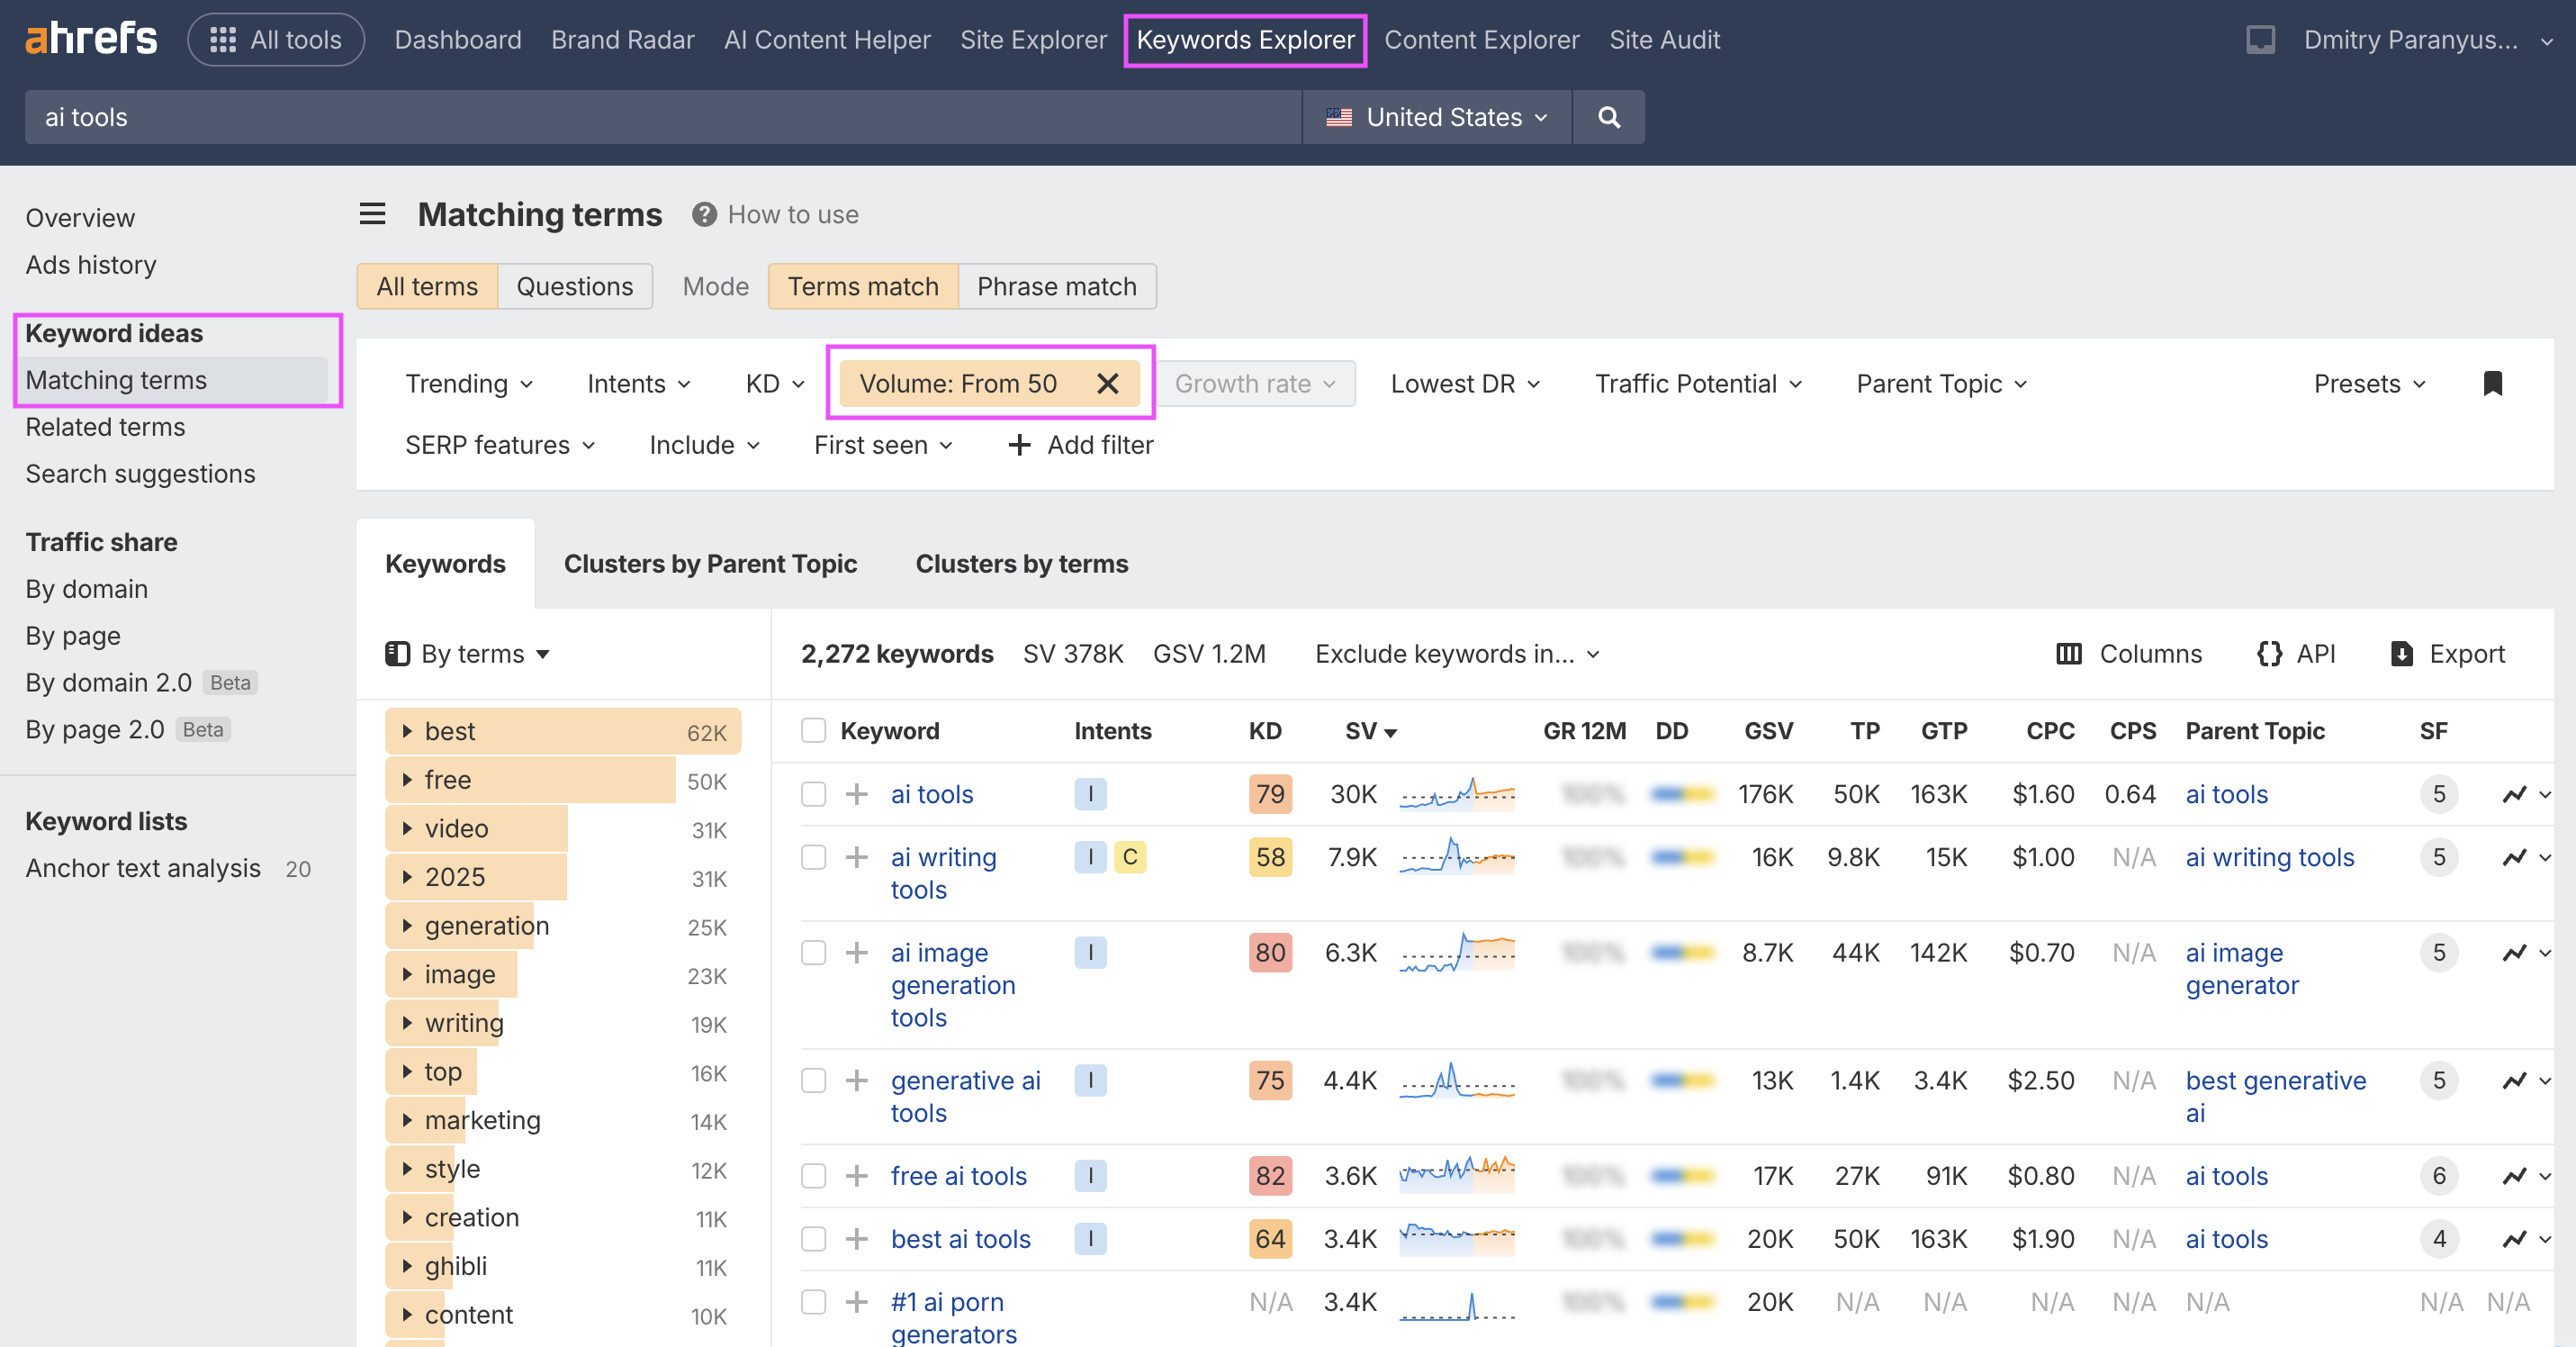Add 'best ai tools' via plus icon
The image size is (2576, 1347).
click(856, 1239)
